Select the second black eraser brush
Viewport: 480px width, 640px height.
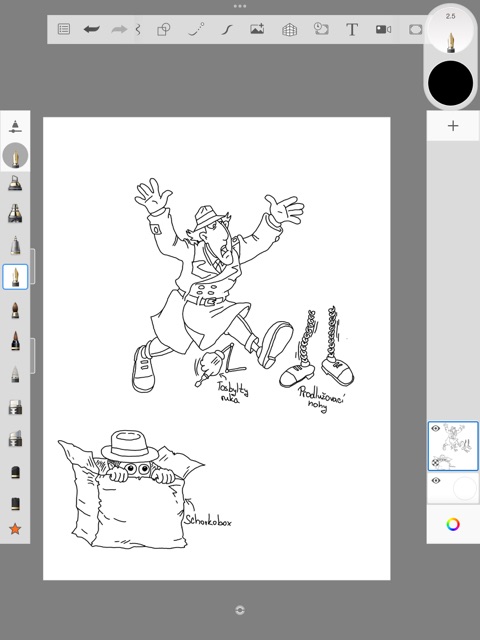(15, 503)
